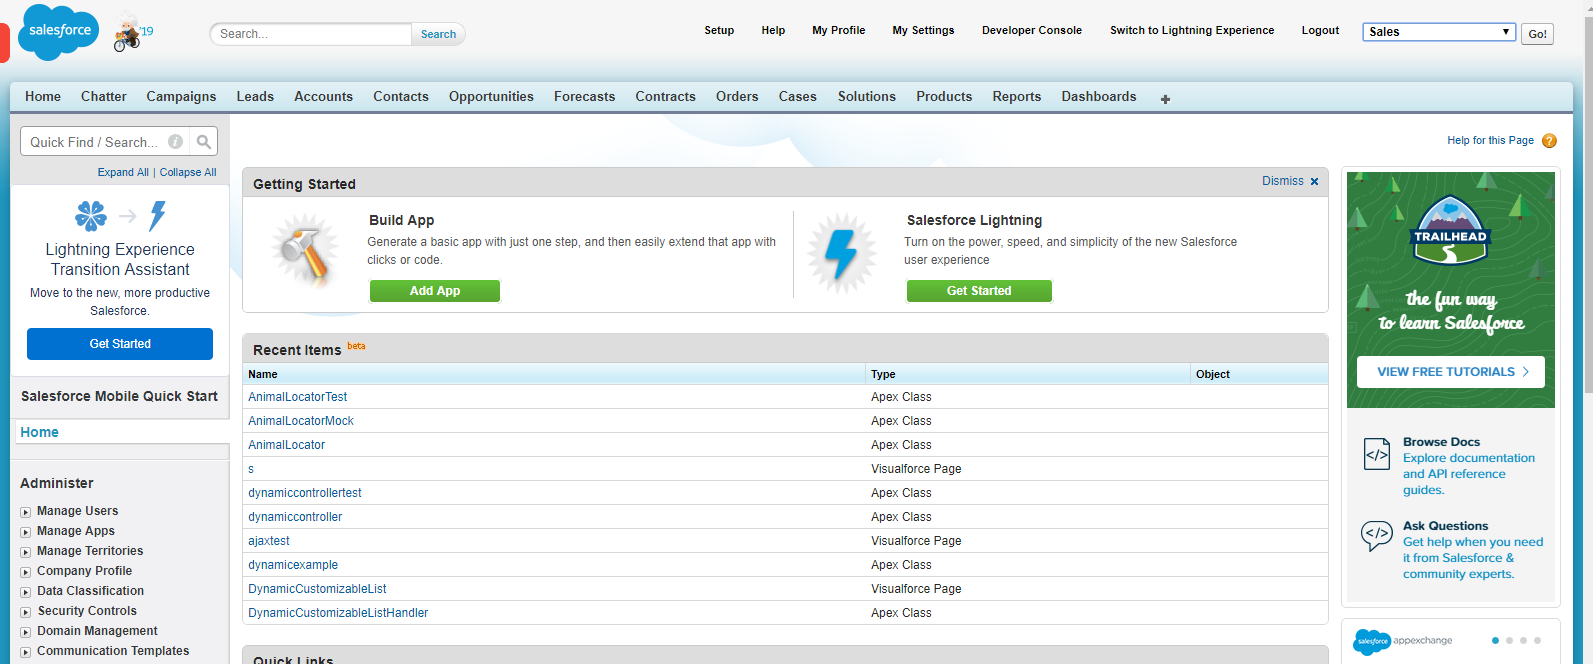
Task: Expand the Manage Apps section
Action: point(26,532)
